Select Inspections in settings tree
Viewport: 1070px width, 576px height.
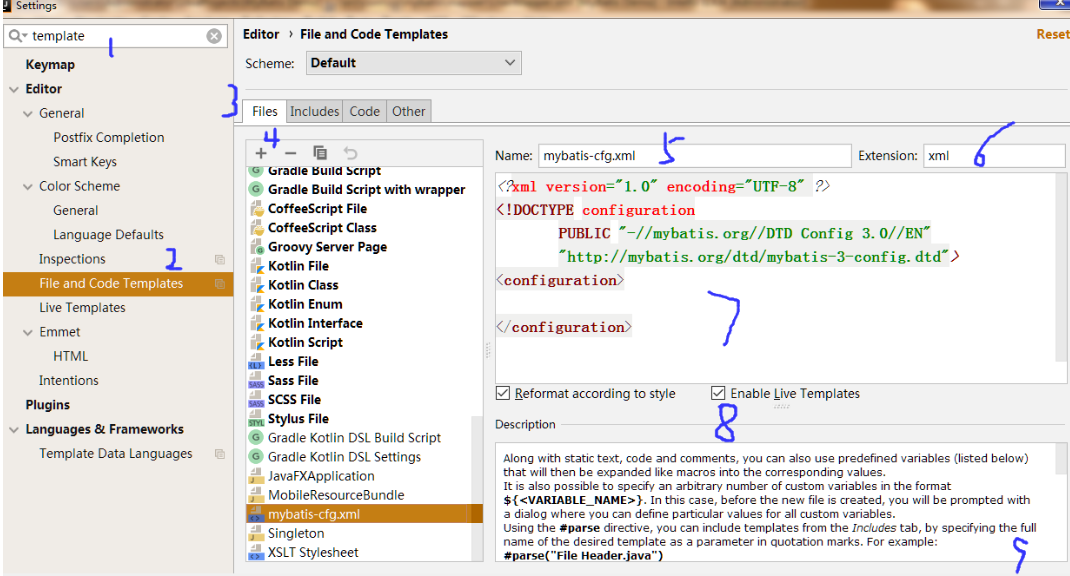coord(72,259)
